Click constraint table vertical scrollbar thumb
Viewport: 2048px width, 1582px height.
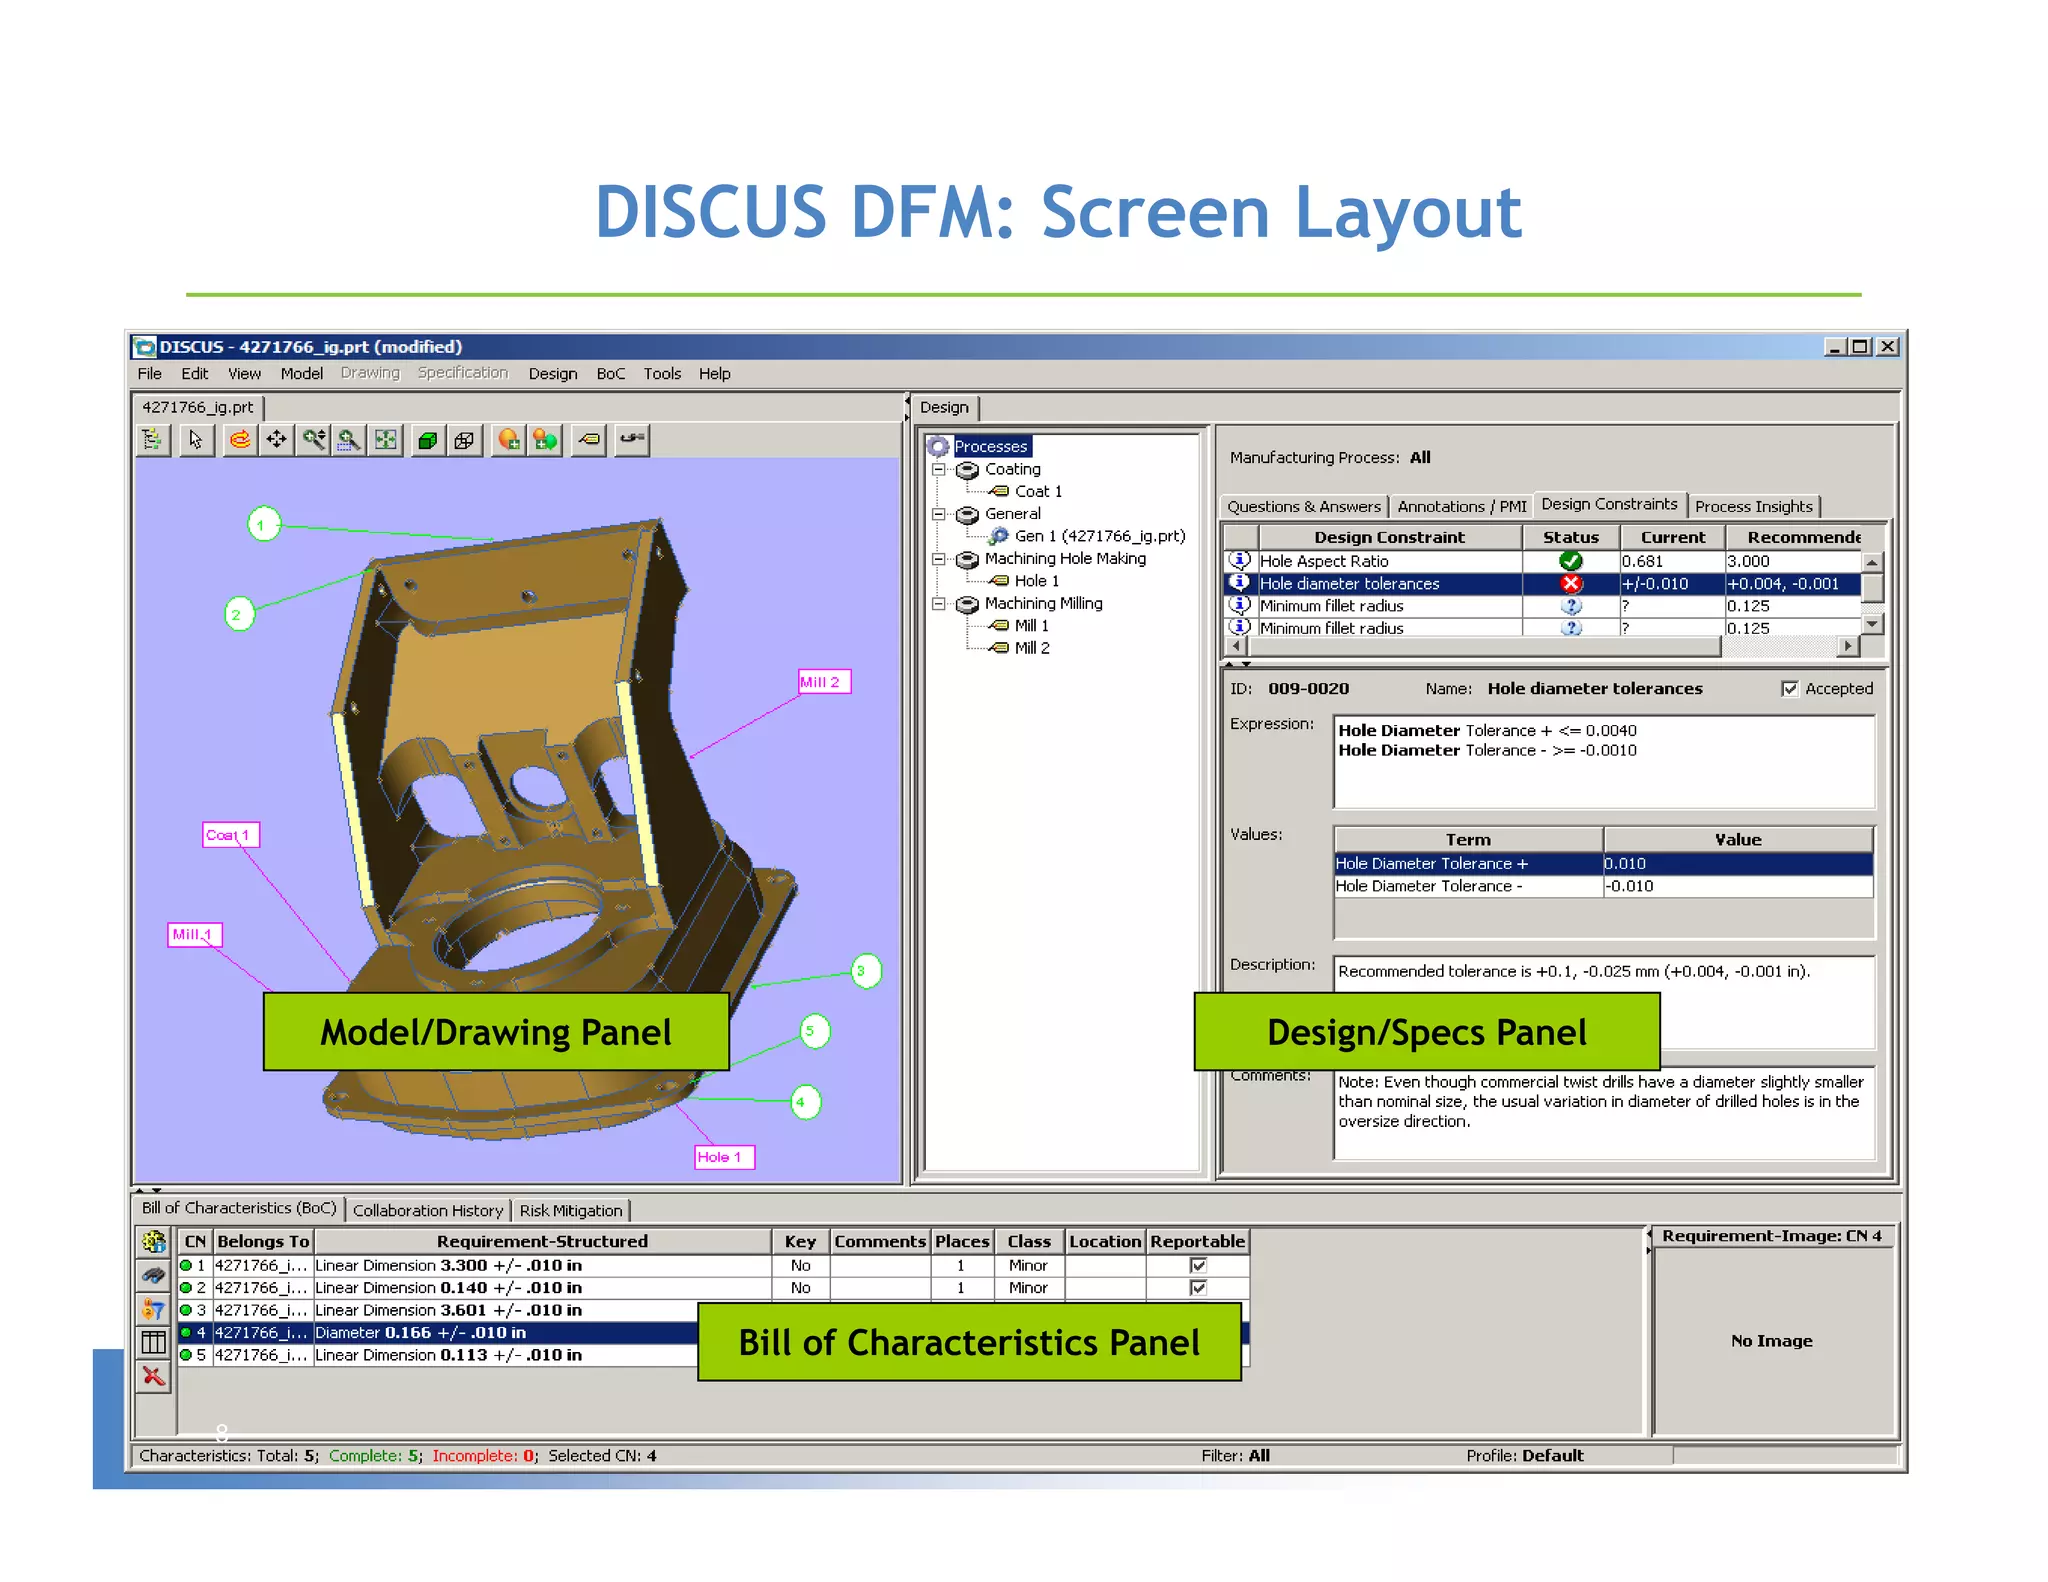click(x=1873, y=587)
